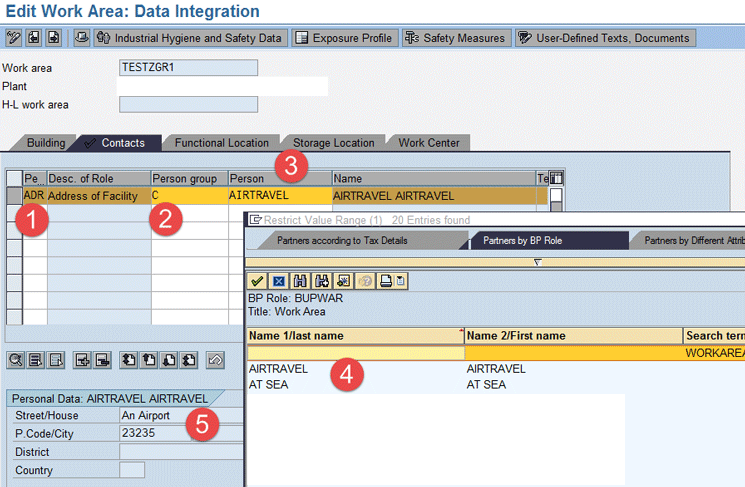Open the Partners according to Tax Details tab
Image resolution: width=745 pixels, height=487 pixels.
(x=355, y=240)
